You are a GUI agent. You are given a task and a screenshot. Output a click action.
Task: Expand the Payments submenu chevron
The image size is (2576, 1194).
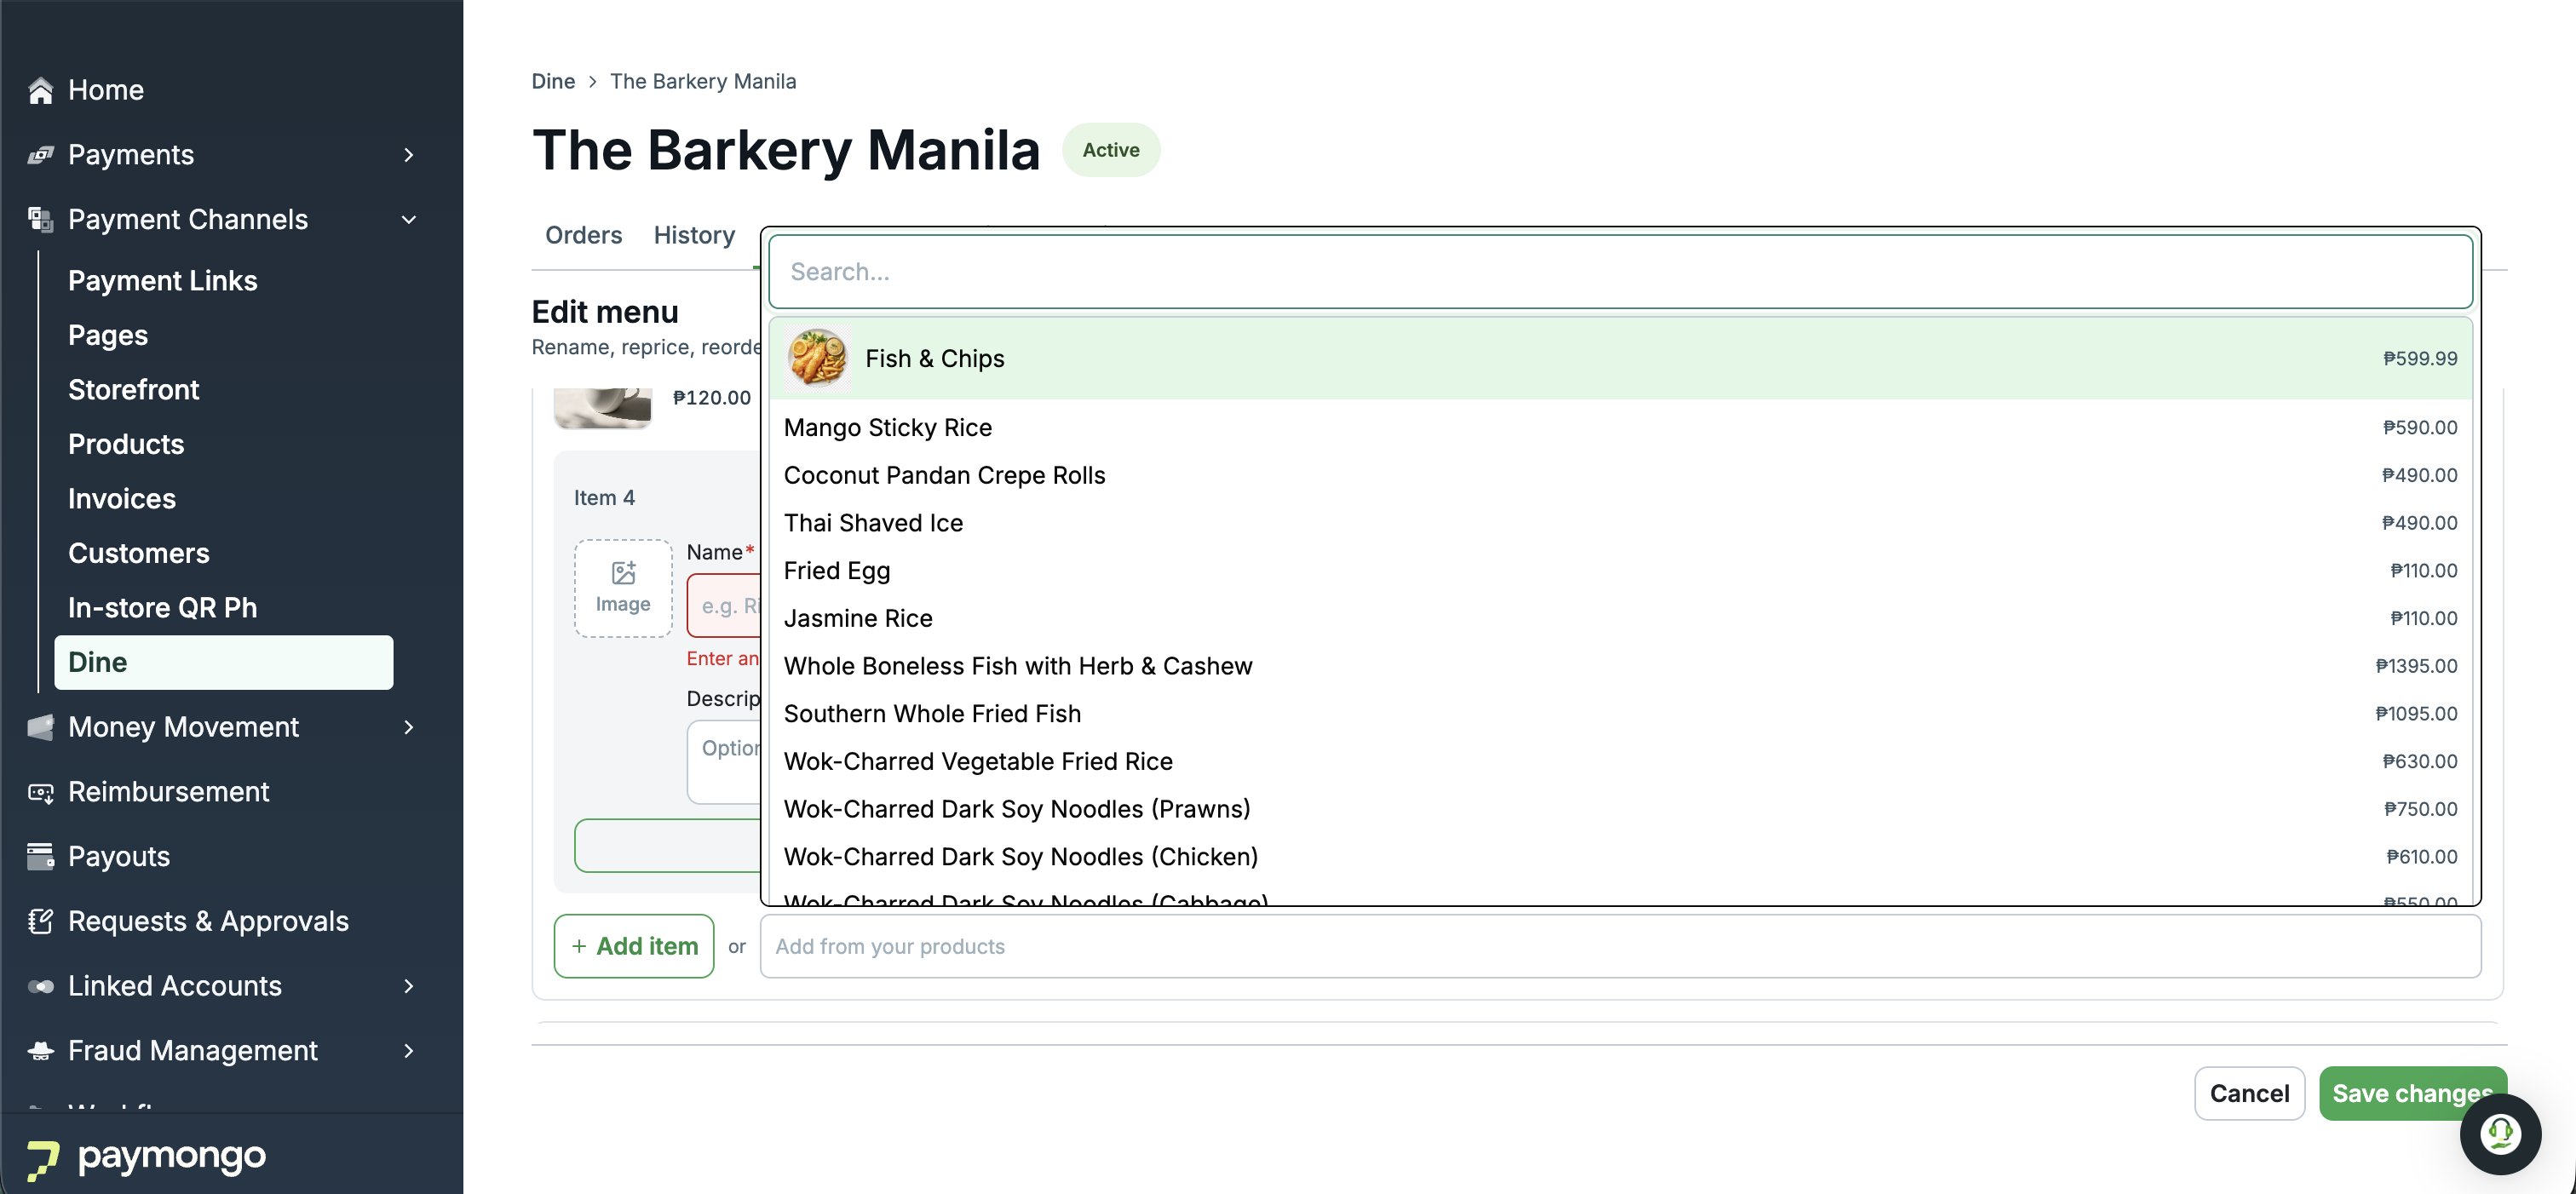(408, 155)
